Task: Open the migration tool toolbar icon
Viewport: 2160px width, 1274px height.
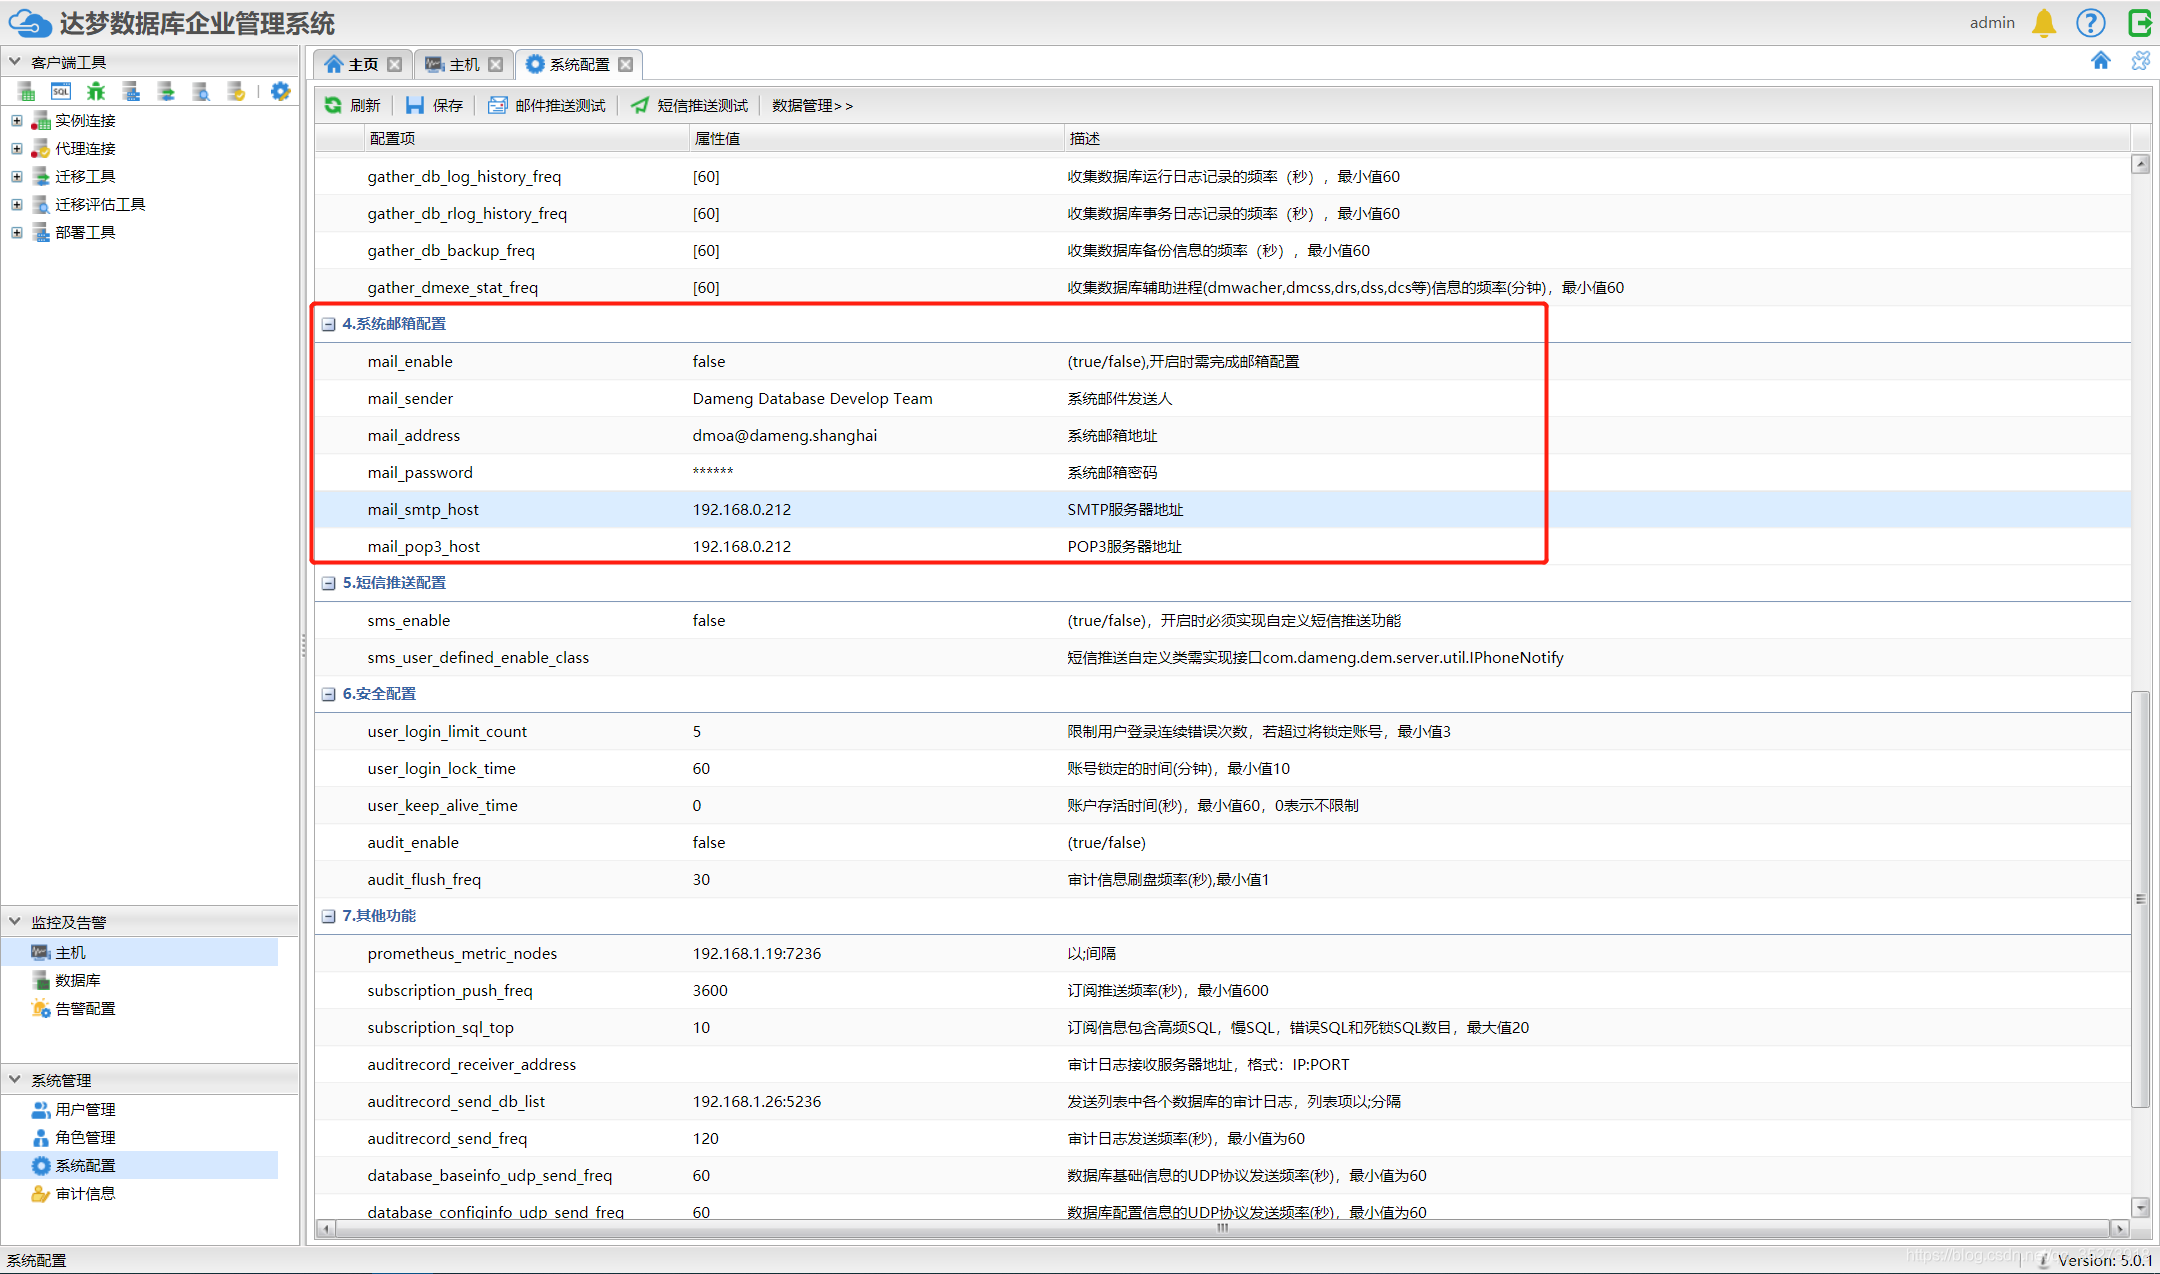Action: tap(166, 92)
